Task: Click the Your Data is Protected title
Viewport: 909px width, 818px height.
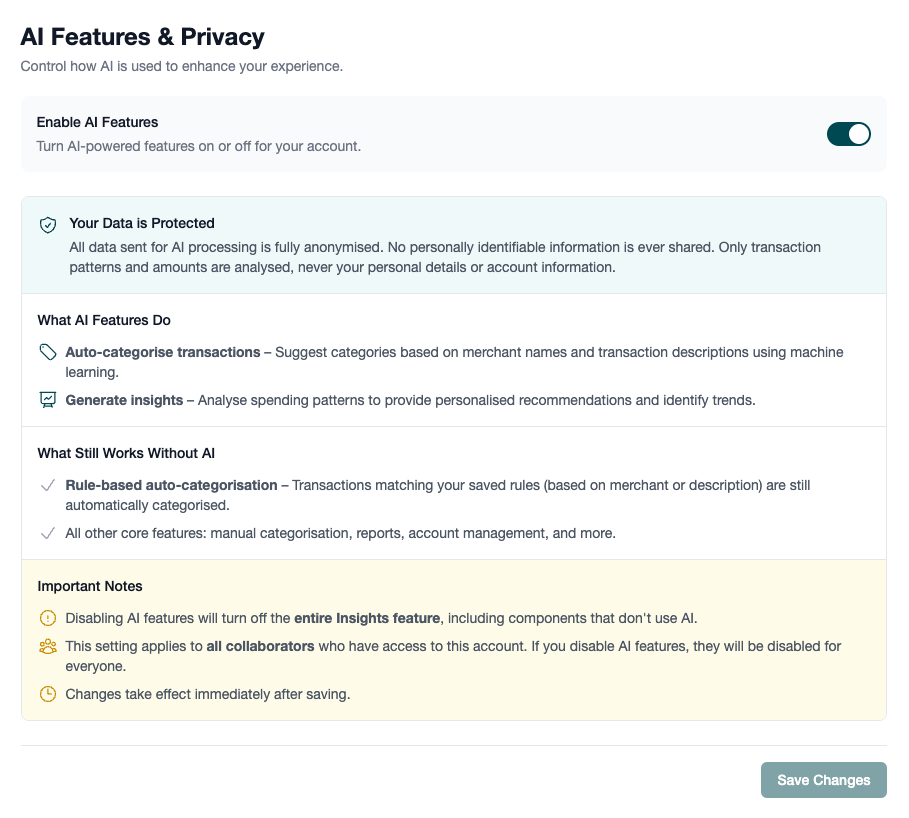Action: click(x=142, y=223)
